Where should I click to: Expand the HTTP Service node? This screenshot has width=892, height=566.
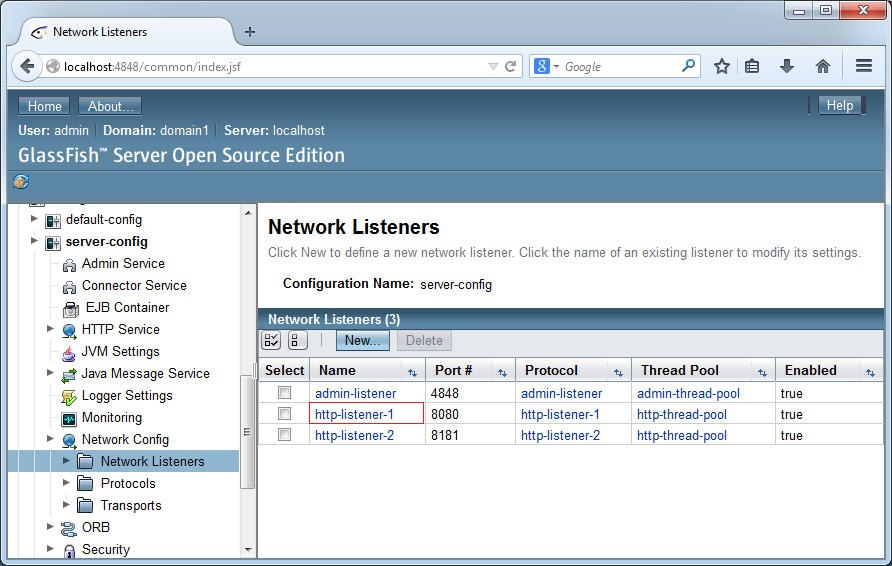pos(50,328)
